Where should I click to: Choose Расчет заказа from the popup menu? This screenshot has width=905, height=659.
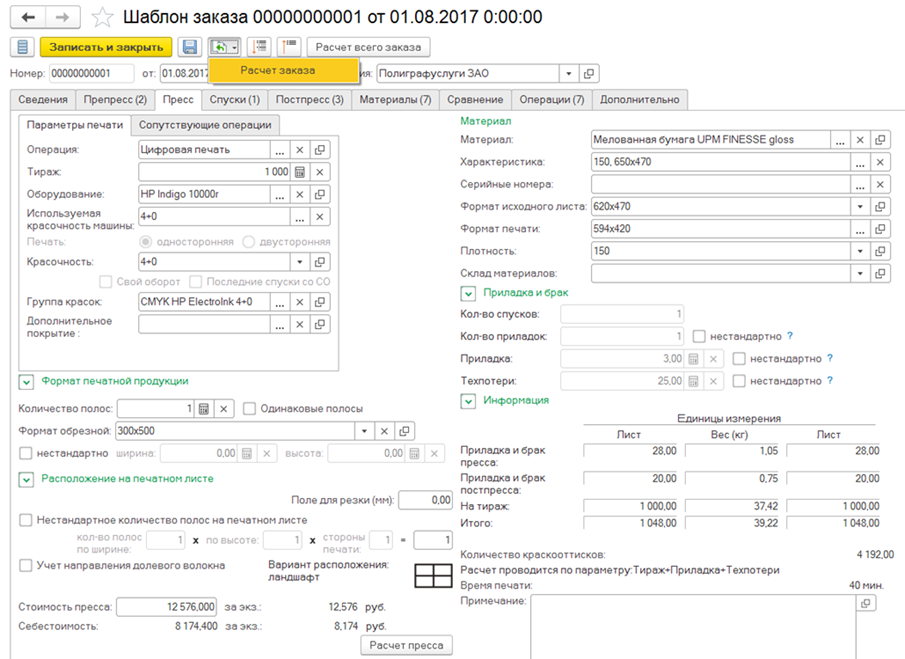(x=277, y=70)
